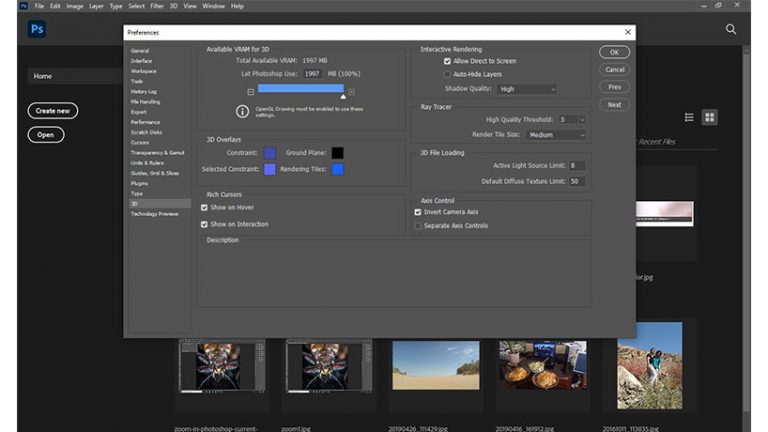Open the Type menu

[x=116, y=6]
